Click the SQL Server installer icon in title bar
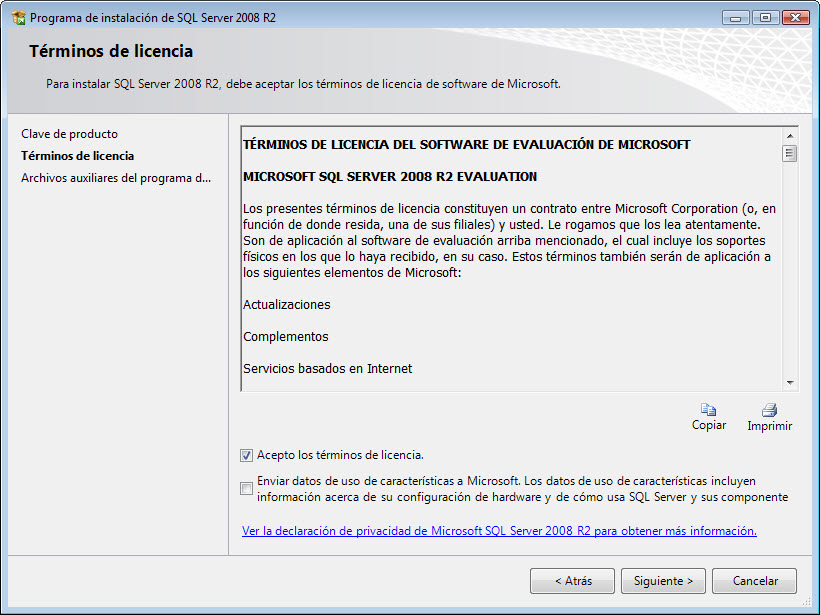 [19, 18]
